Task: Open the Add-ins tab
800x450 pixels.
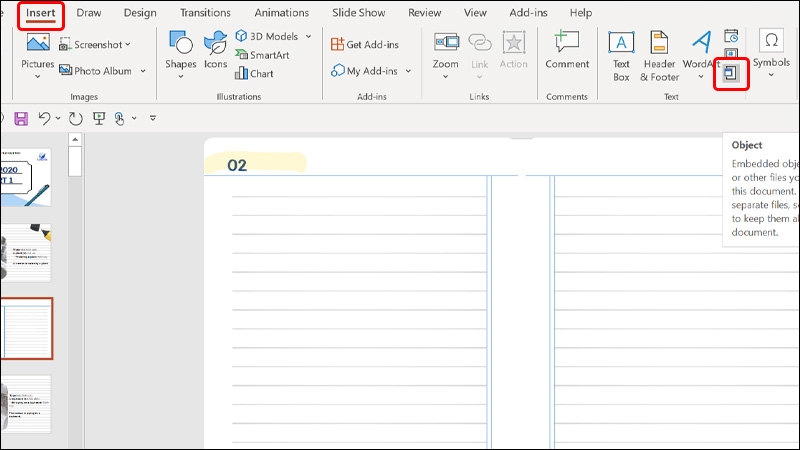Action: tap(528, 13)
